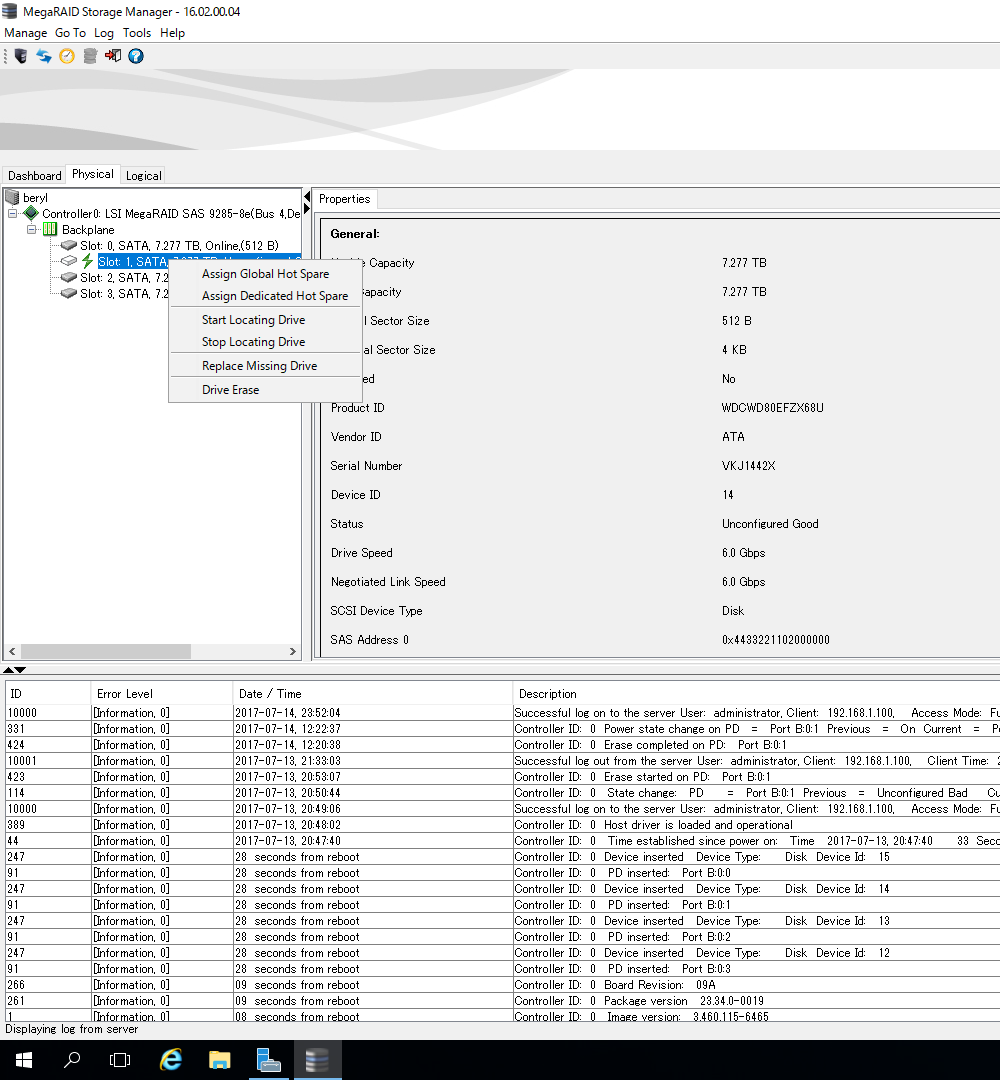Select the Properties tab

click(344, 198)
